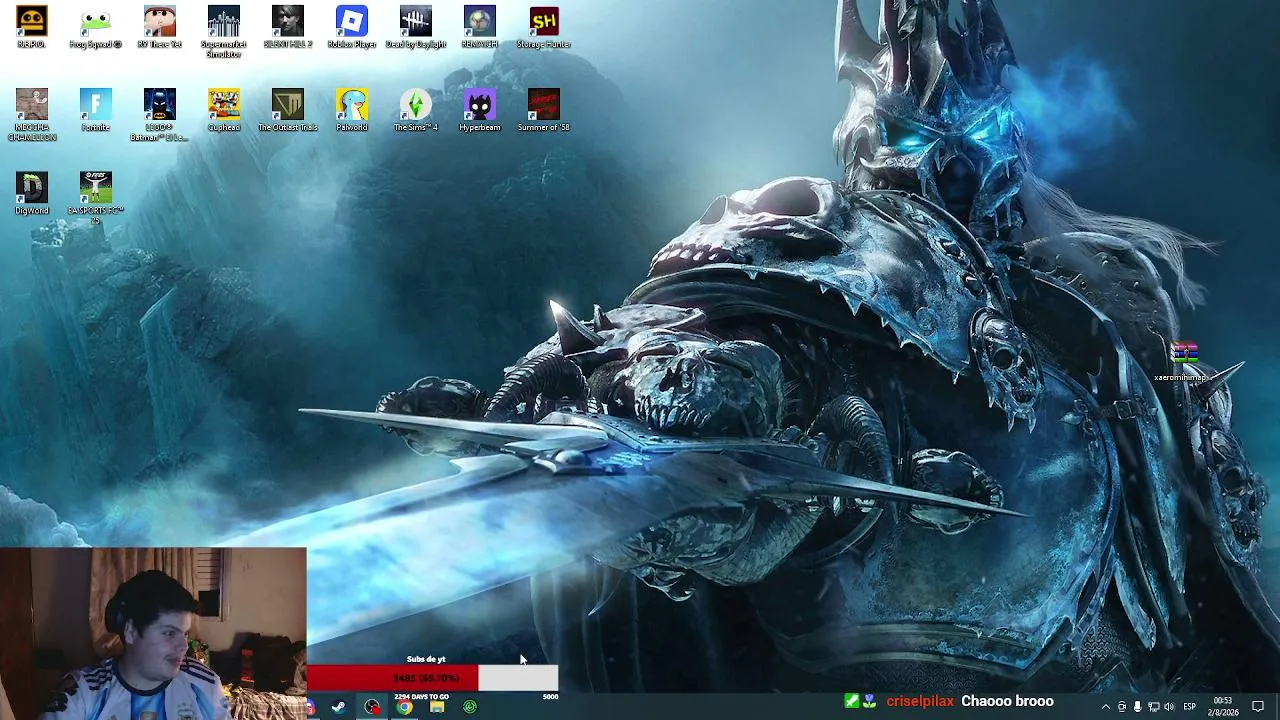Select the Supermarket Simulator shortcut
The width and height of the screenshot is (1280, 720).
pyautogui.click(x=224, y=32)
